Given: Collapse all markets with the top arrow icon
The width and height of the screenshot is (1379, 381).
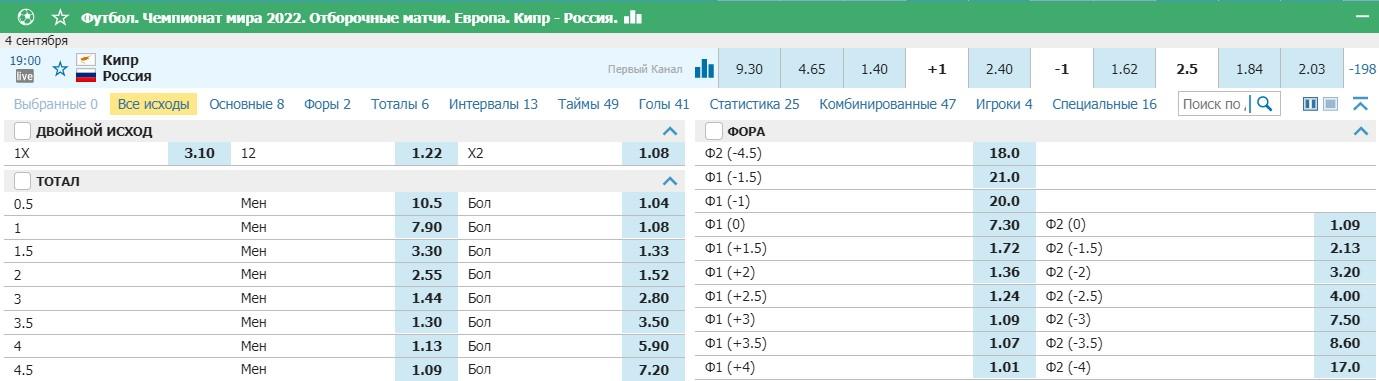Looking at the screenshot, I should pyautogui.click(x=1359, y=104).
